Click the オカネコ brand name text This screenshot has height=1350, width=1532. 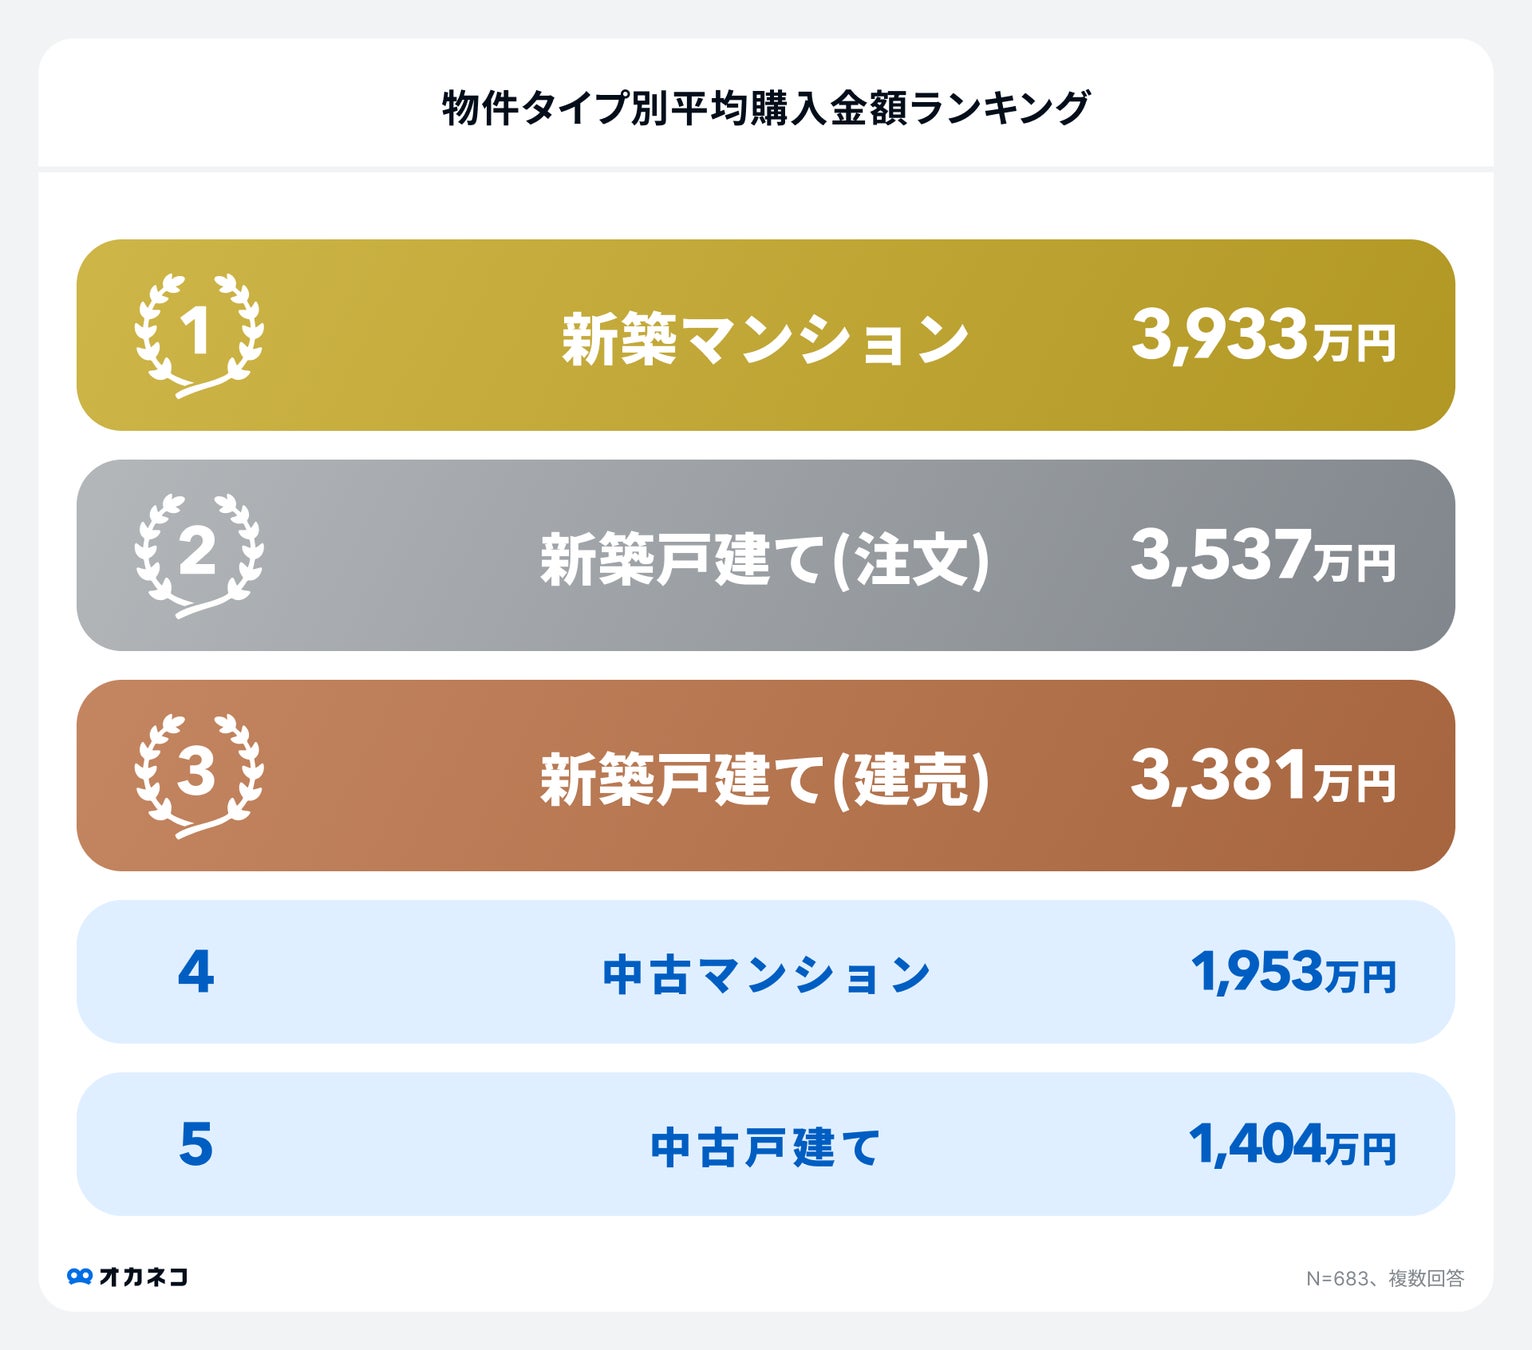point(143,1277)
